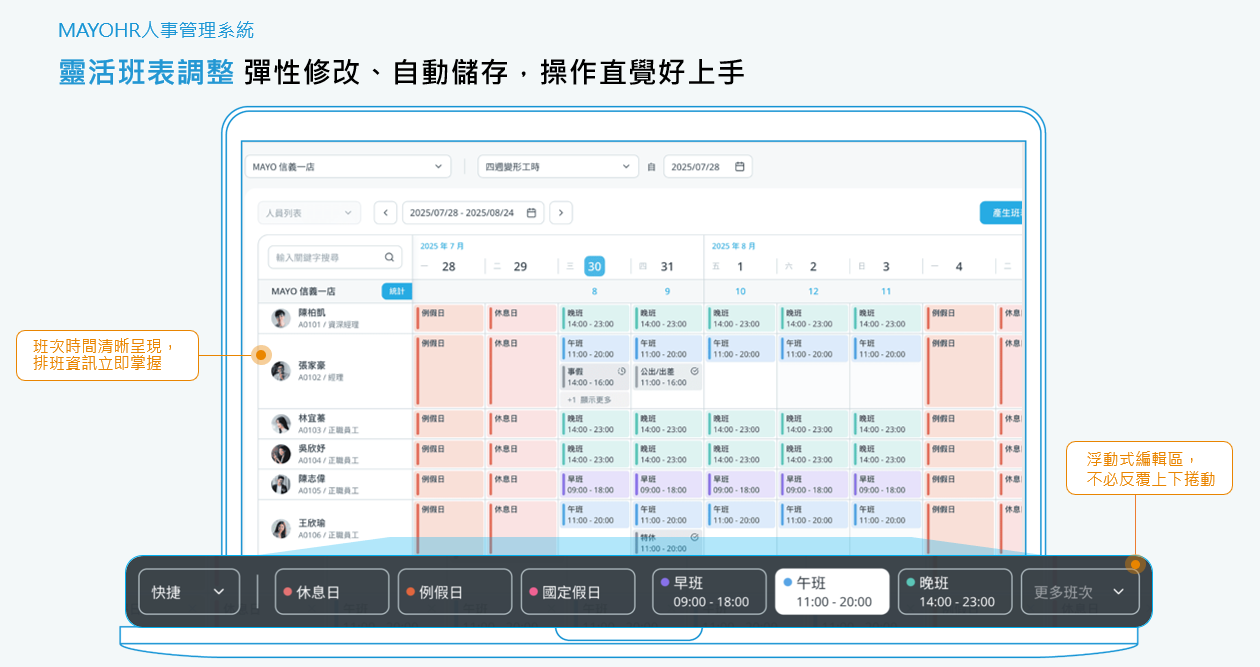Open the MAYO 信義一店 store dropdown

(x=348, y=166)
